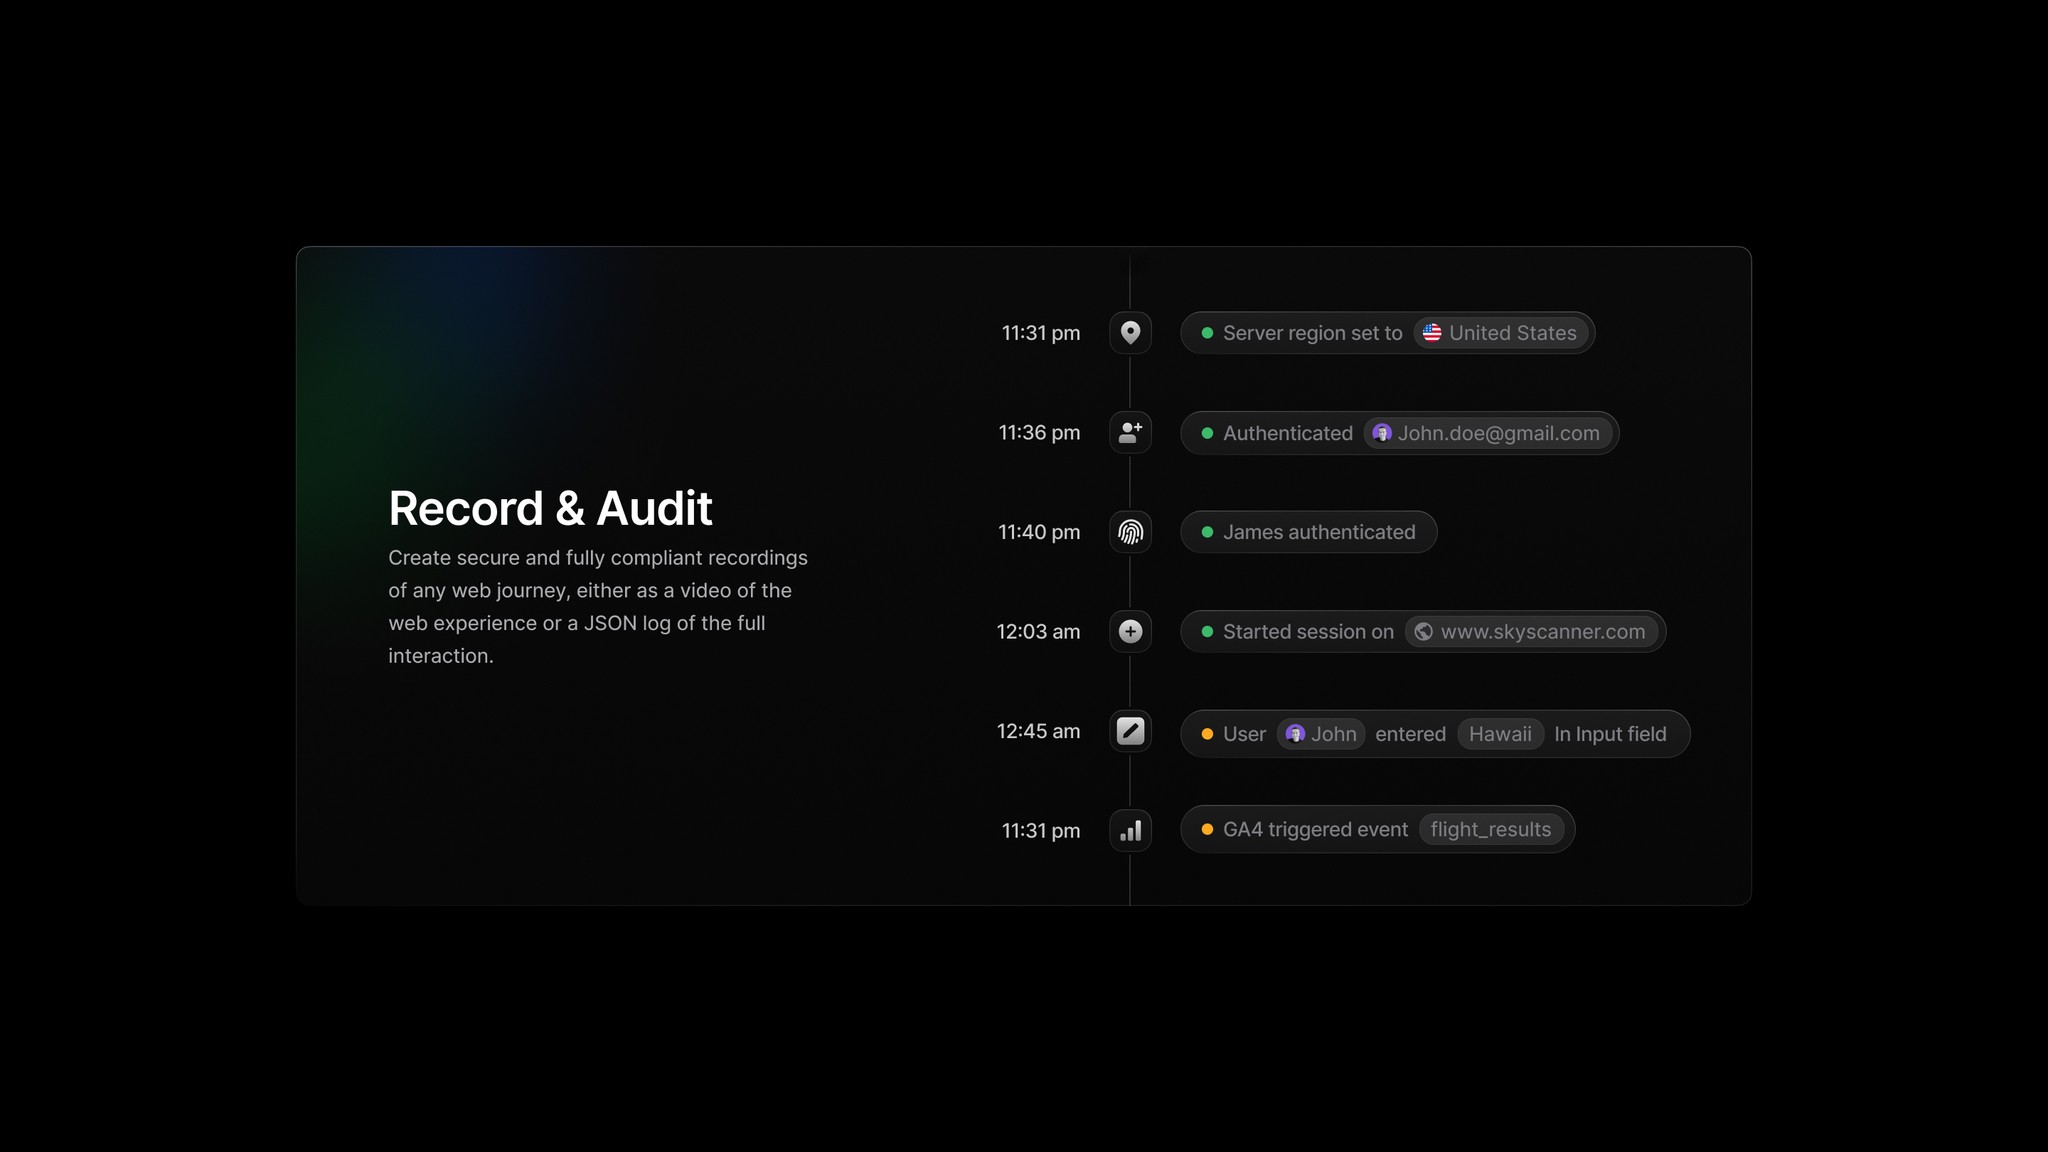
Task: Click the Record & Audit heading
Action: (550, 508)
